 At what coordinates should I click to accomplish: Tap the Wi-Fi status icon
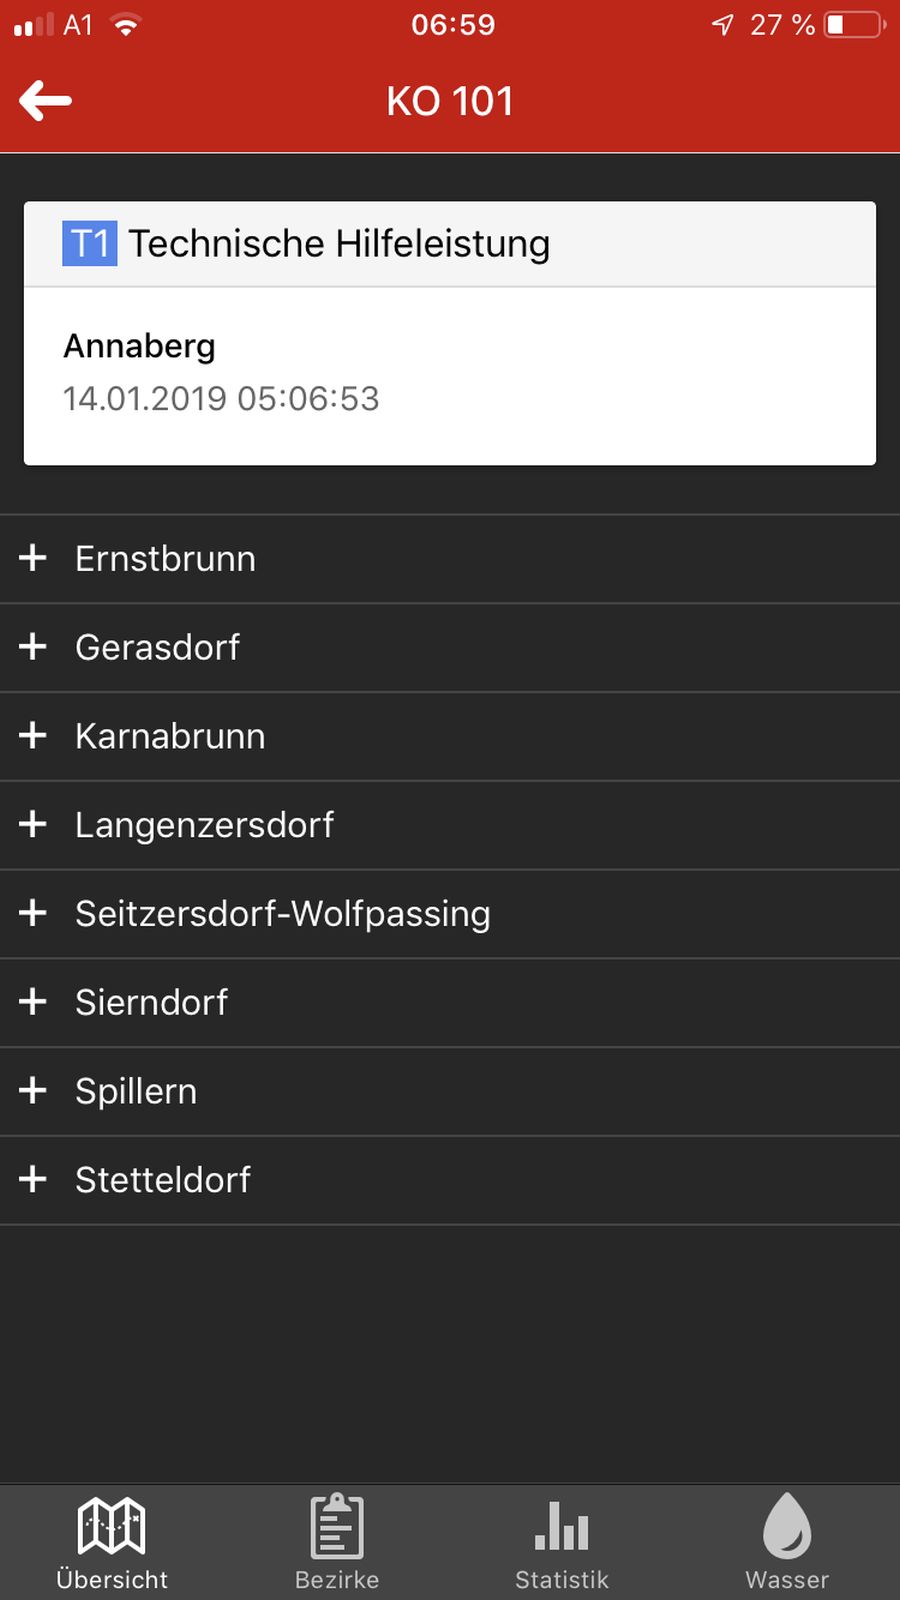pyautogui.click(x=126, y=25)
